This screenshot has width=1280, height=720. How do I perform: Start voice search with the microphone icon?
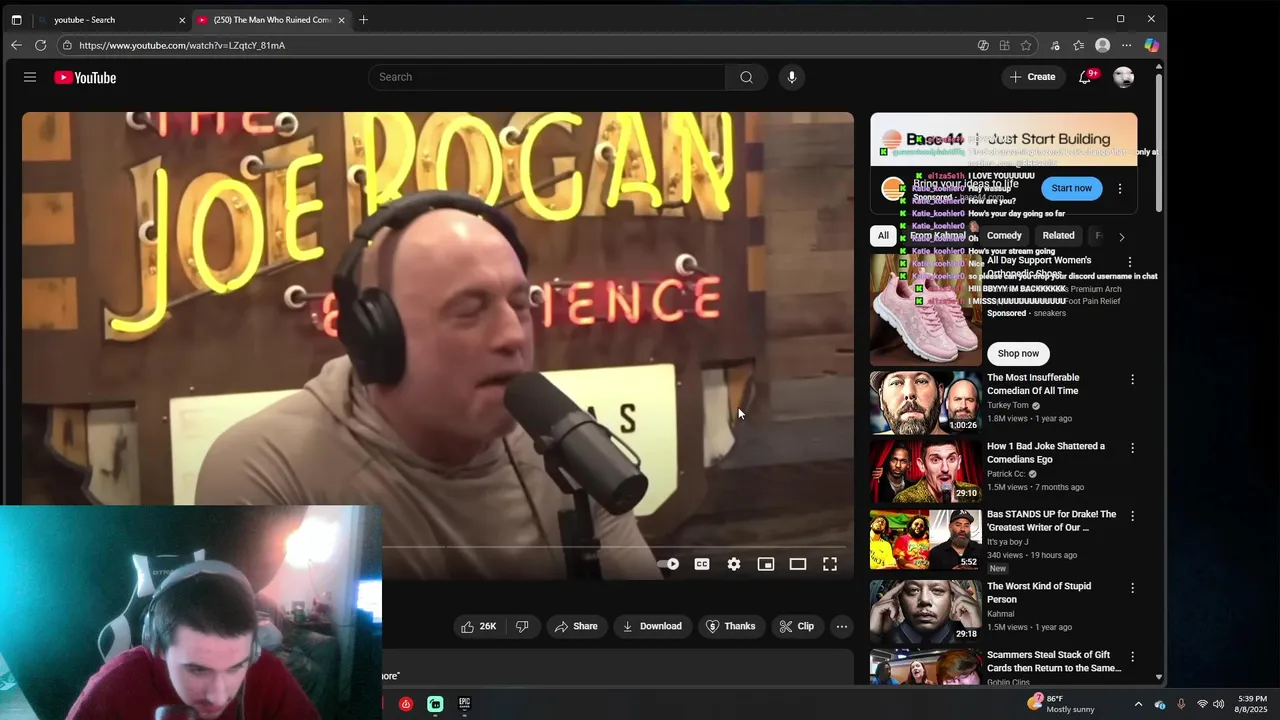pos(791,77)
